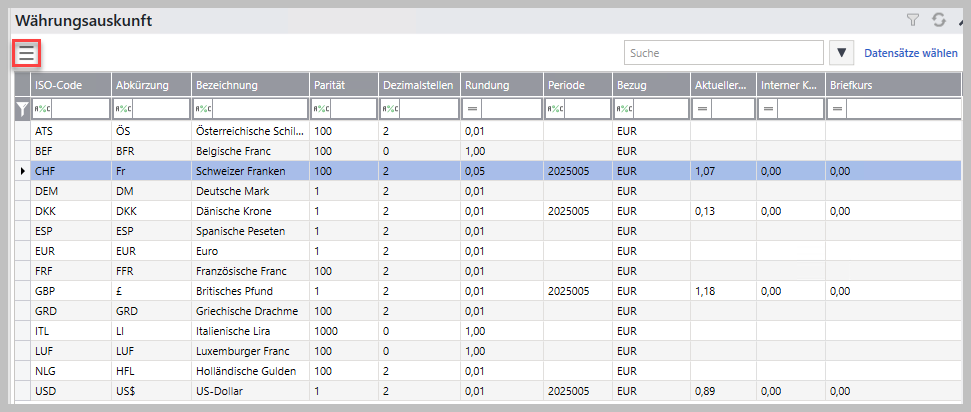Click the filter row funnel icon

[22, 109]
